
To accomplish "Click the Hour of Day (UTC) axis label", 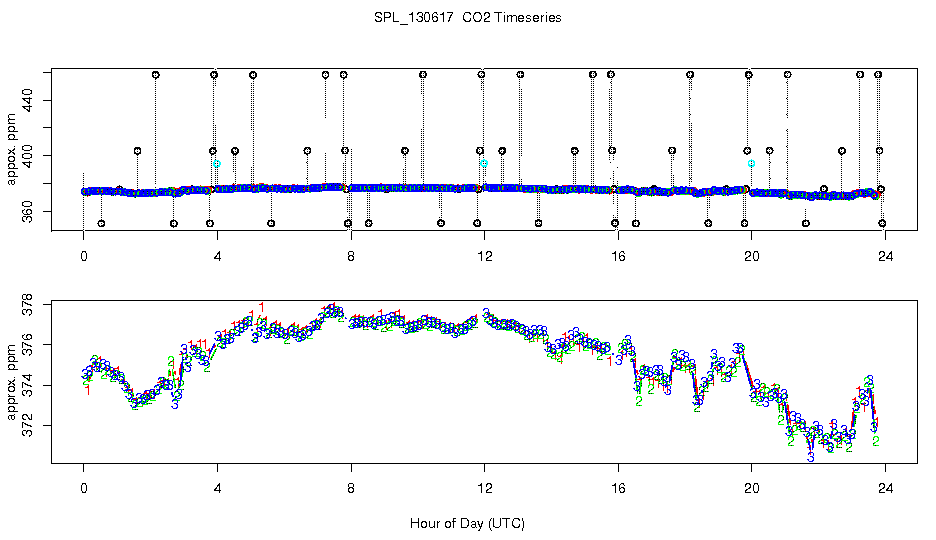I will click(467, 523).
